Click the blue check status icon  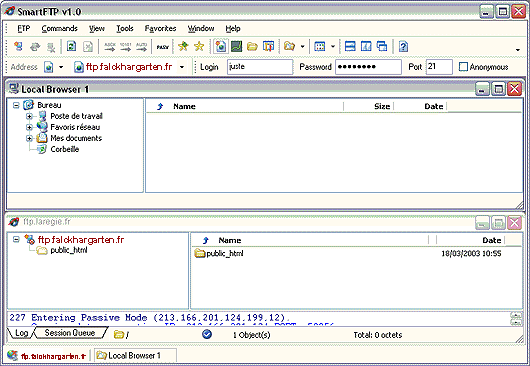[x=207, y=334]
